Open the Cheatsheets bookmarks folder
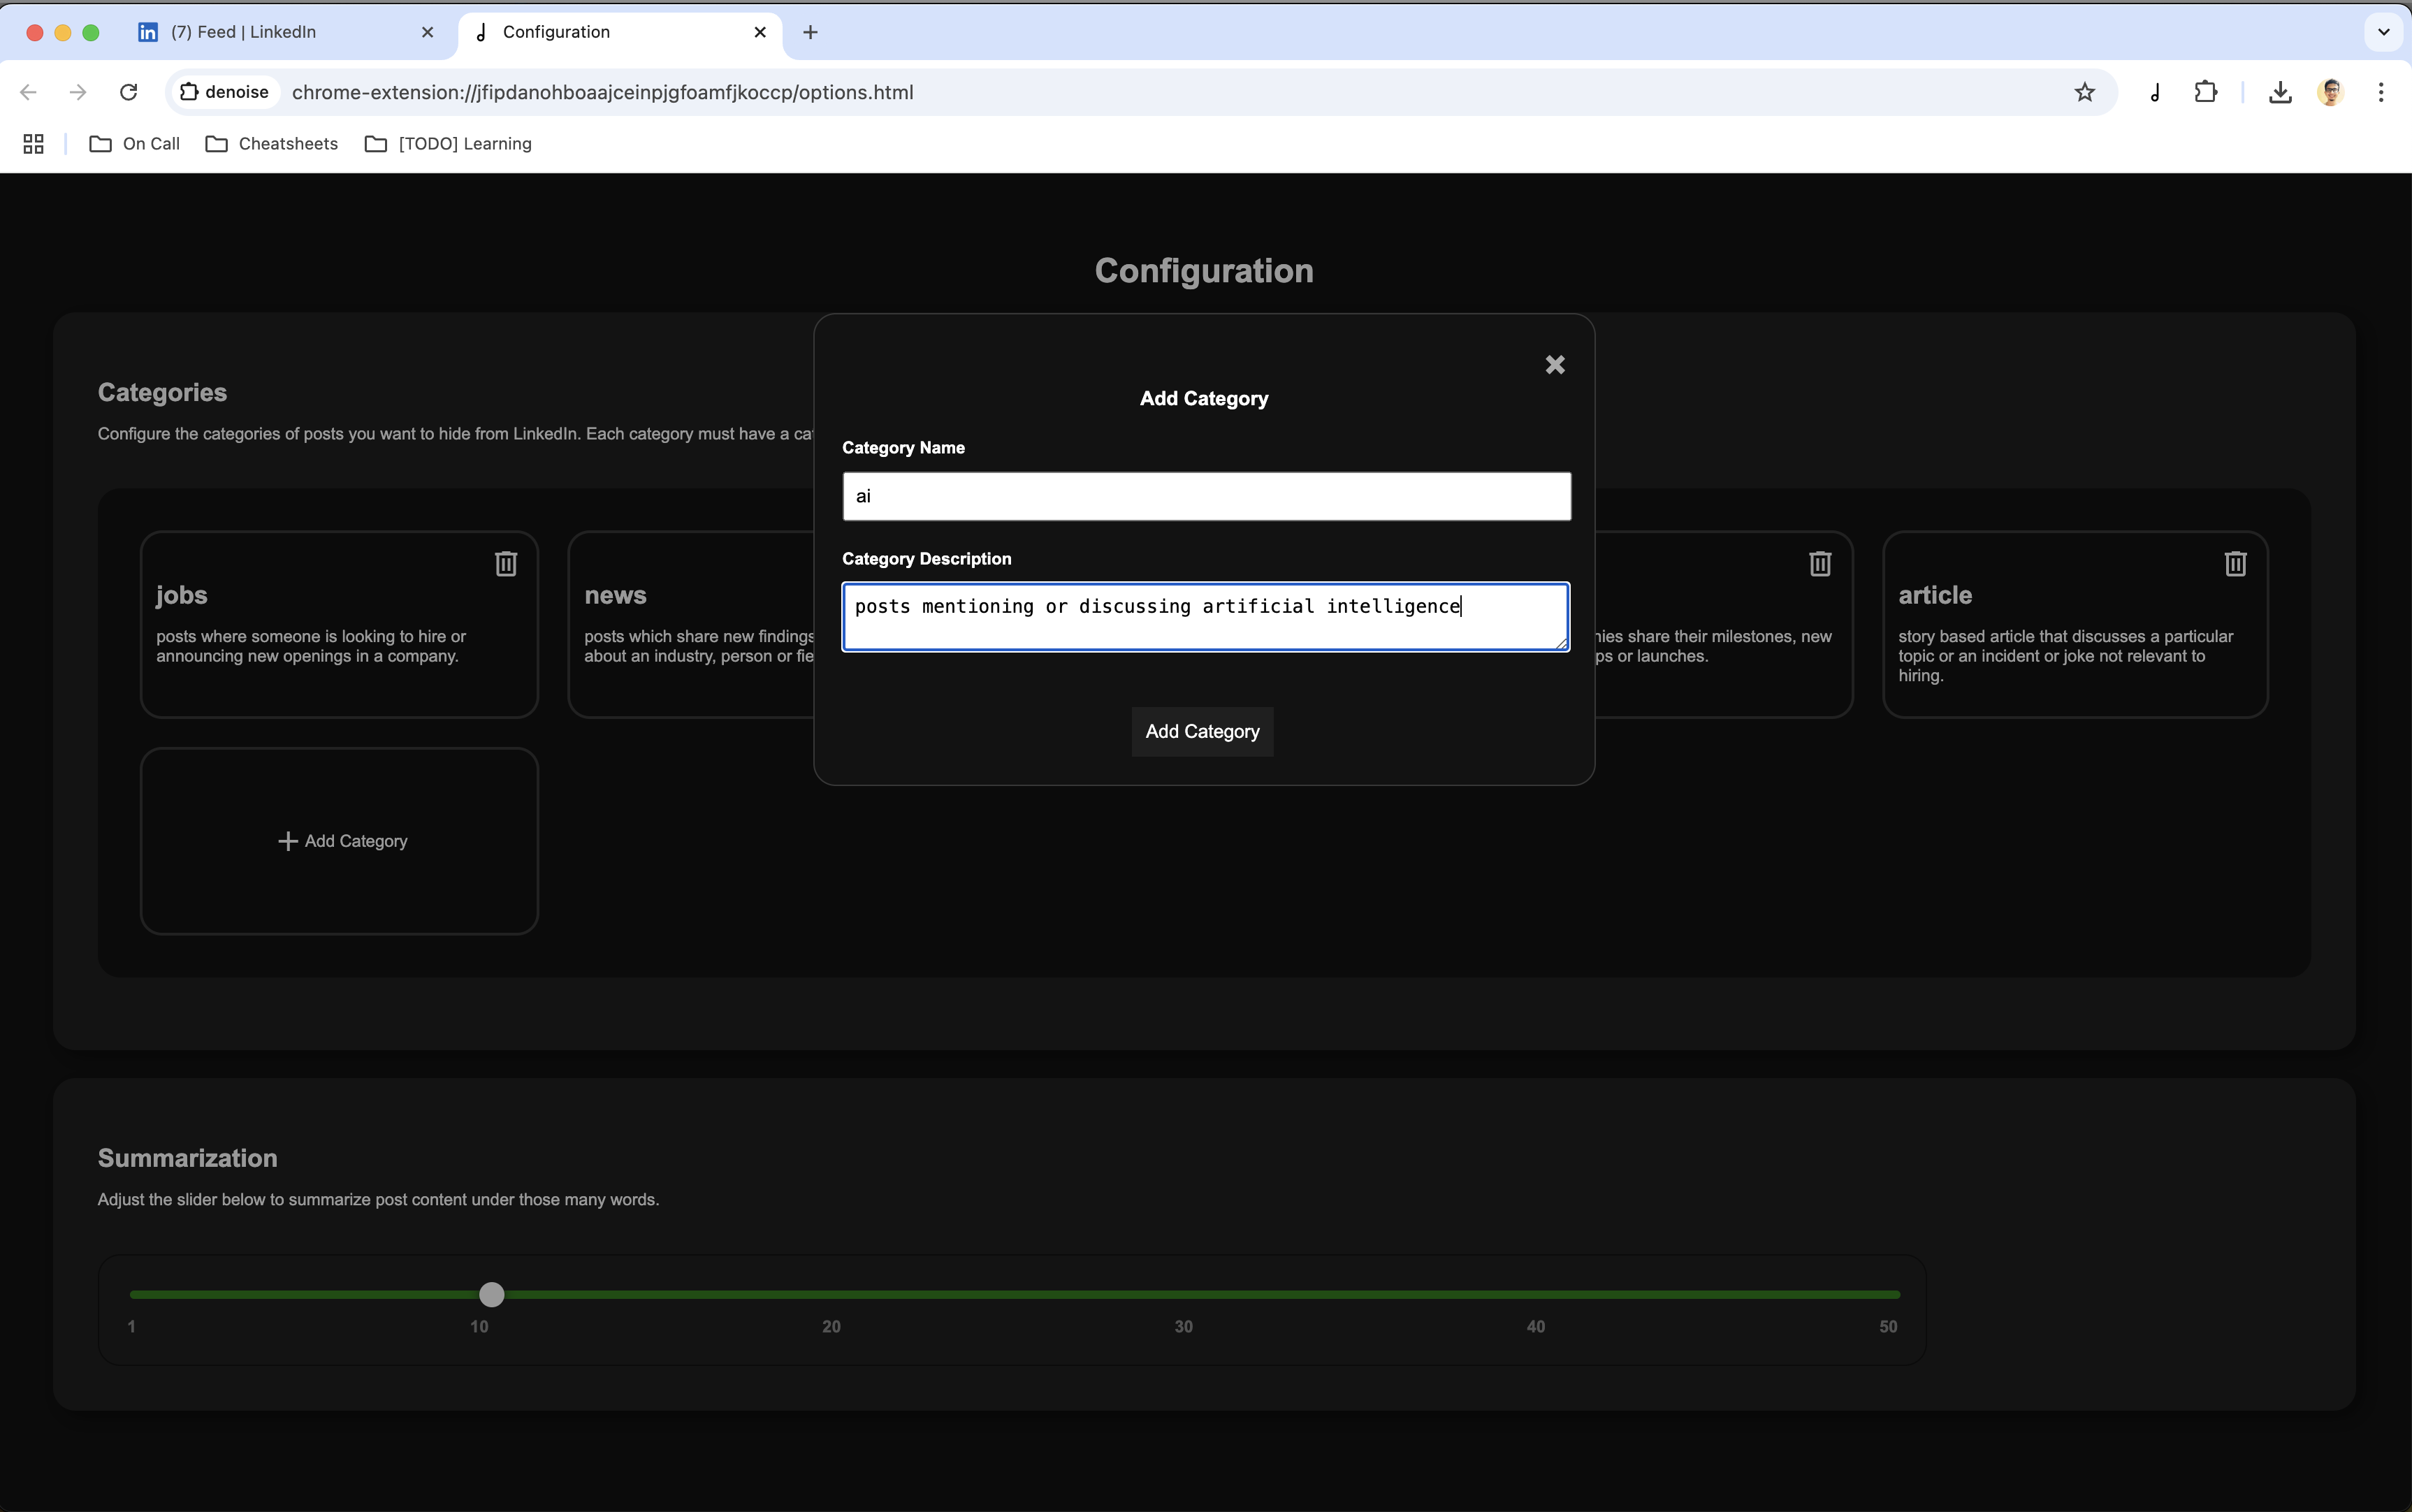 pyautogui.click(x=272, y=144)
